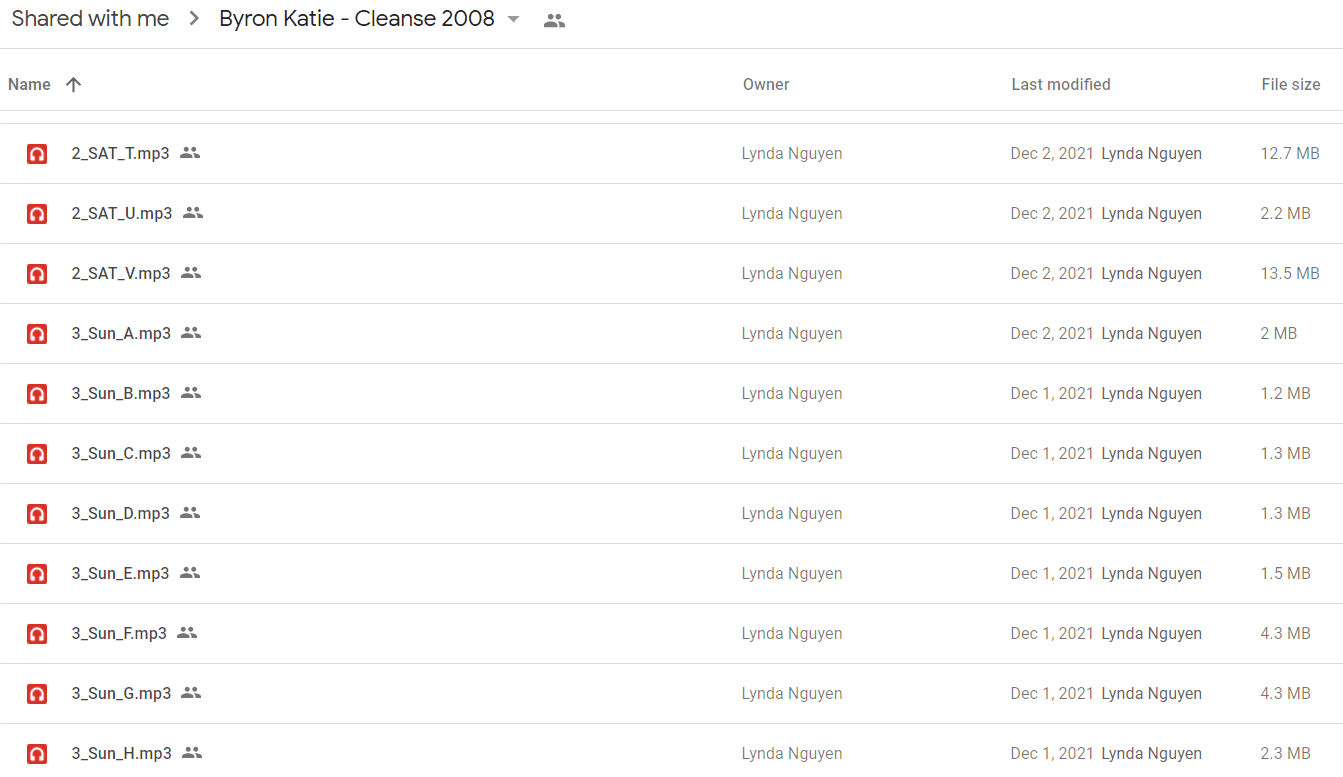Click the audio icon for 2_SAT_T.mp3

point(37,154)
